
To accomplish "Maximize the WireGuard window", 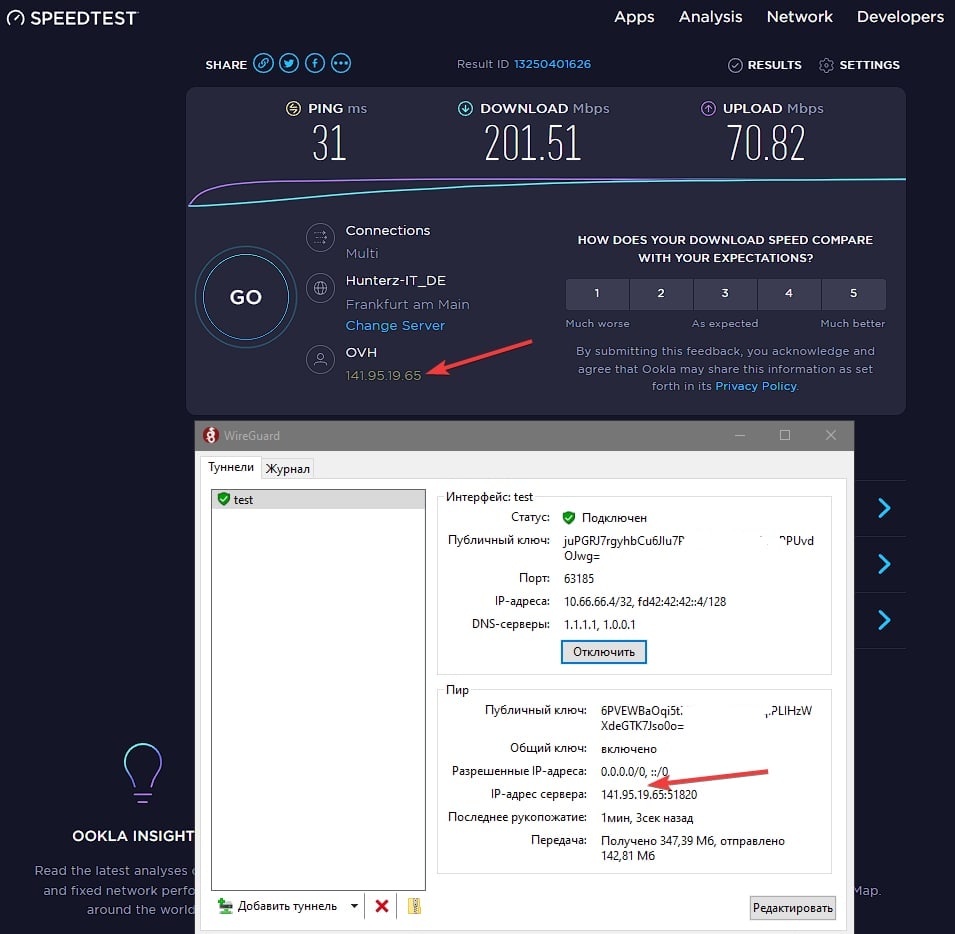I will [785, 435].
